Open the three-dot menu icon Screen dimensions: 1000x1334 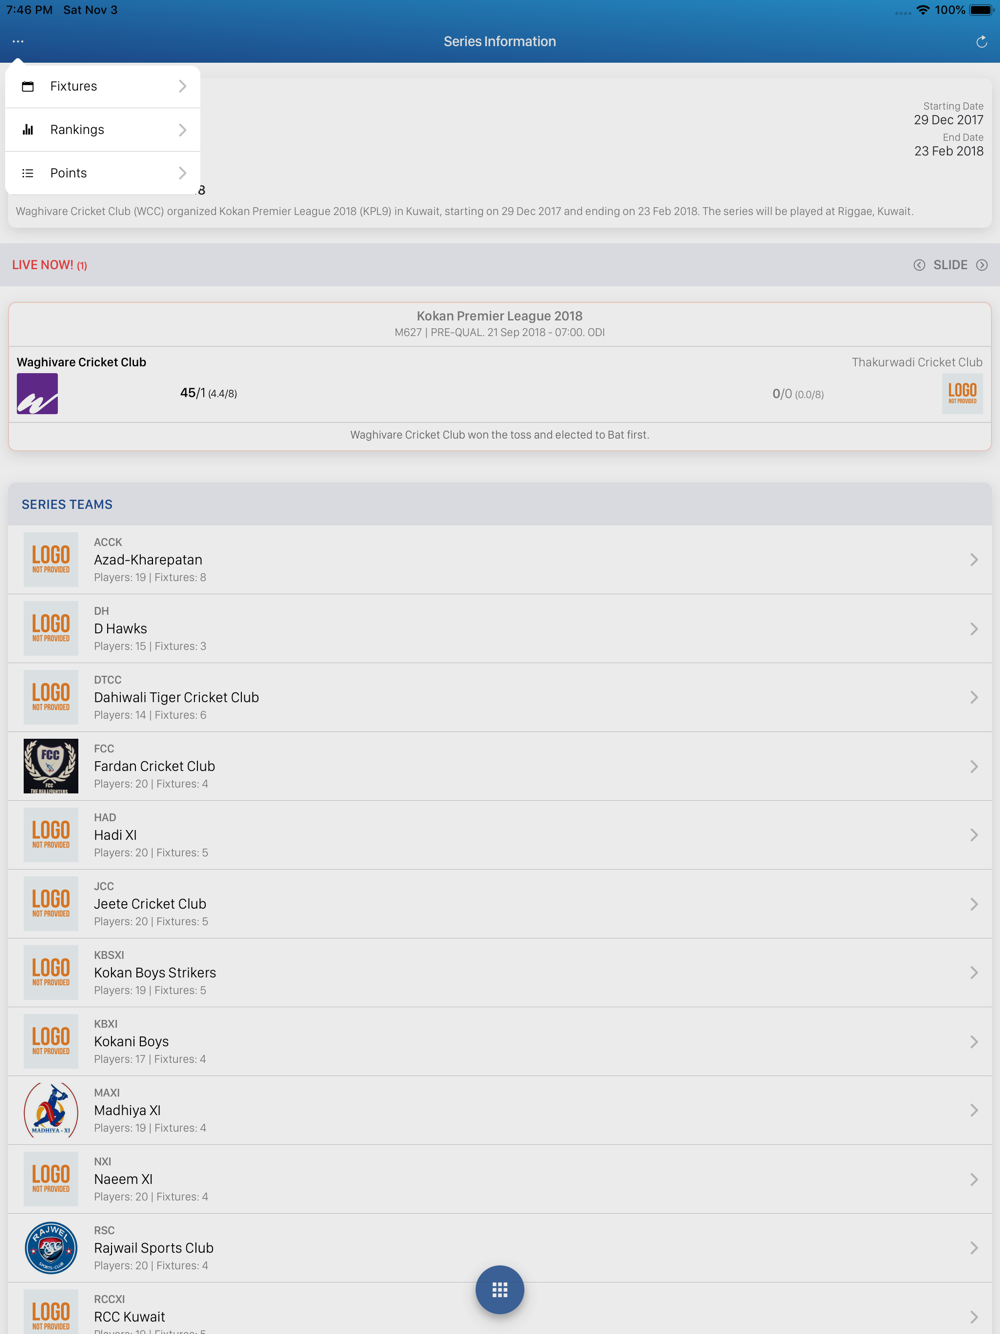click(18, 41)
